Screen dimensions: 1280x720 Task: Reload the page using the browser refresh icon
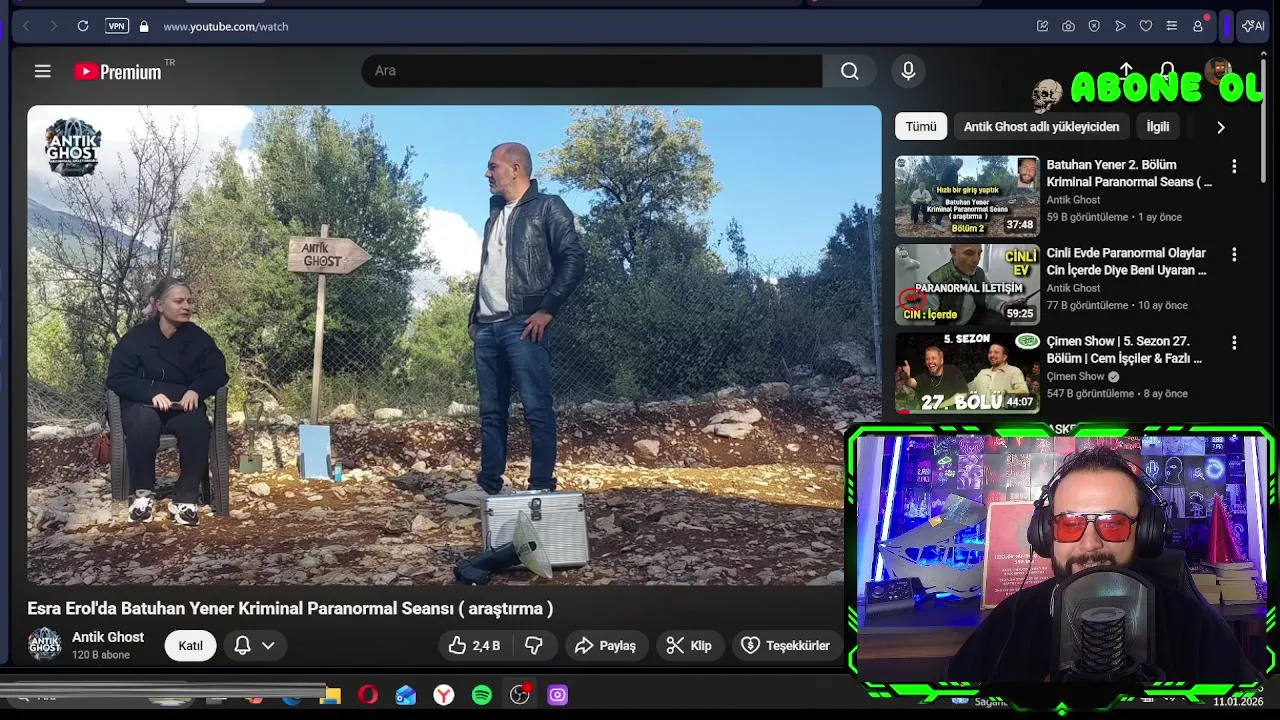coord(83,26)
